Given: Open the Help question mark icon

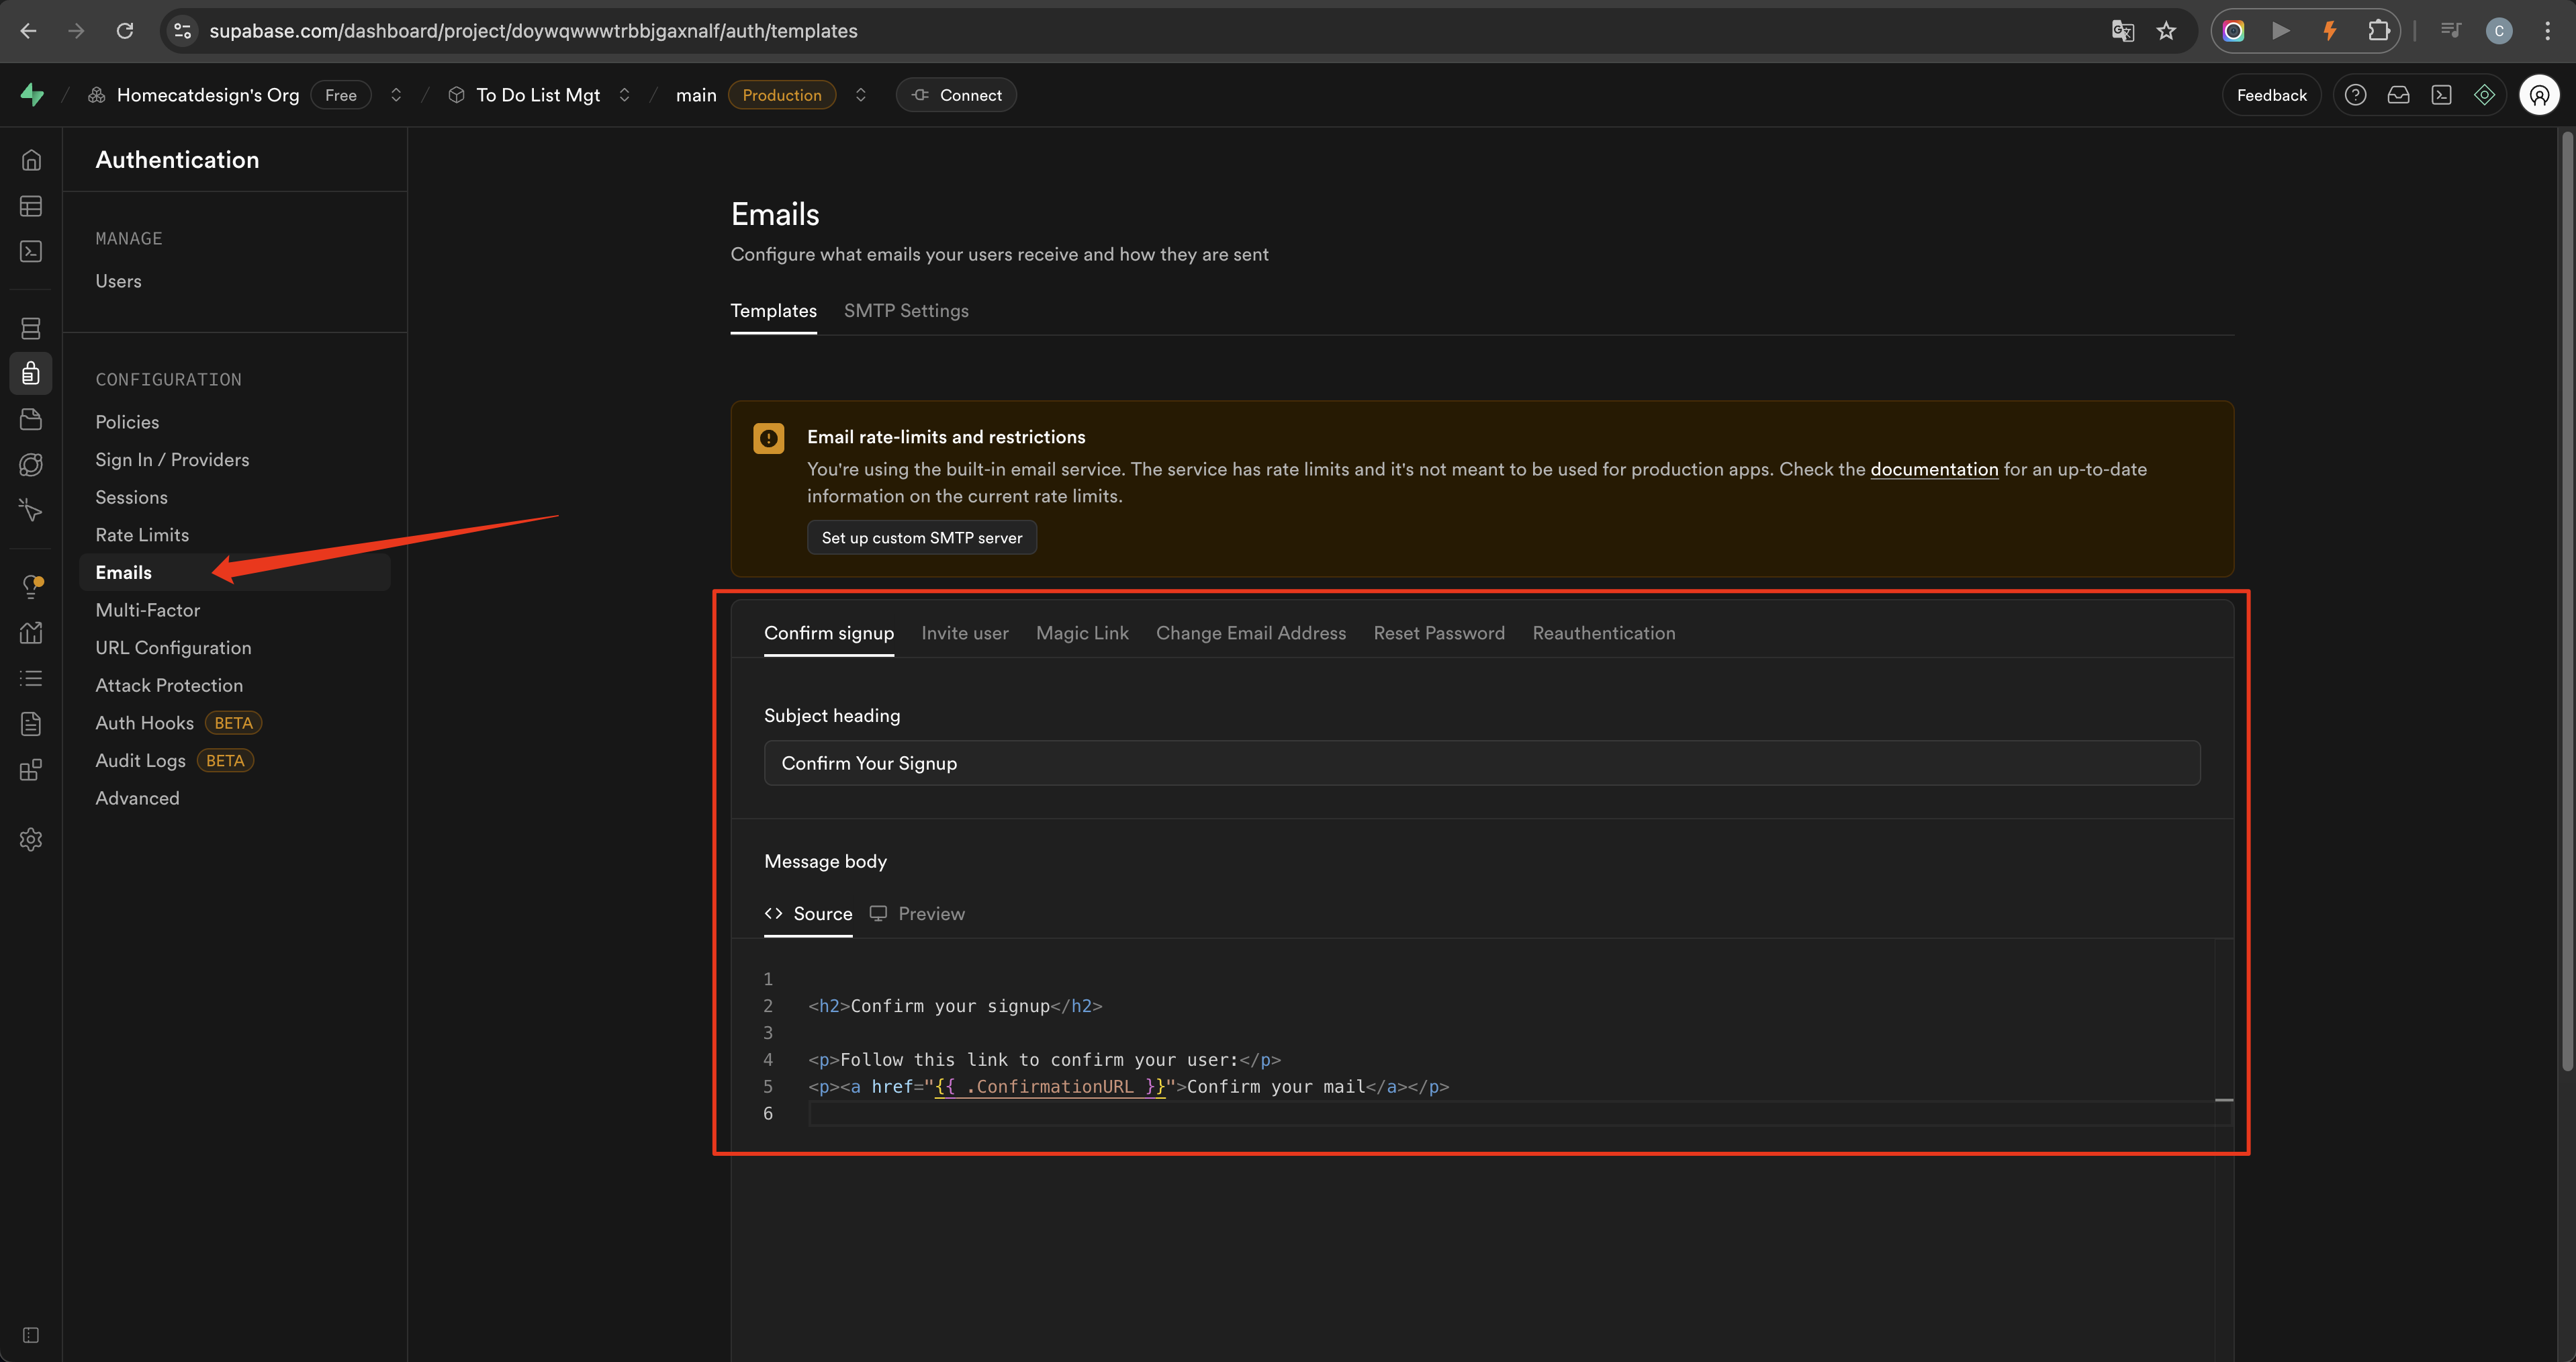Looking at the screenshot, I should 2355,95.
